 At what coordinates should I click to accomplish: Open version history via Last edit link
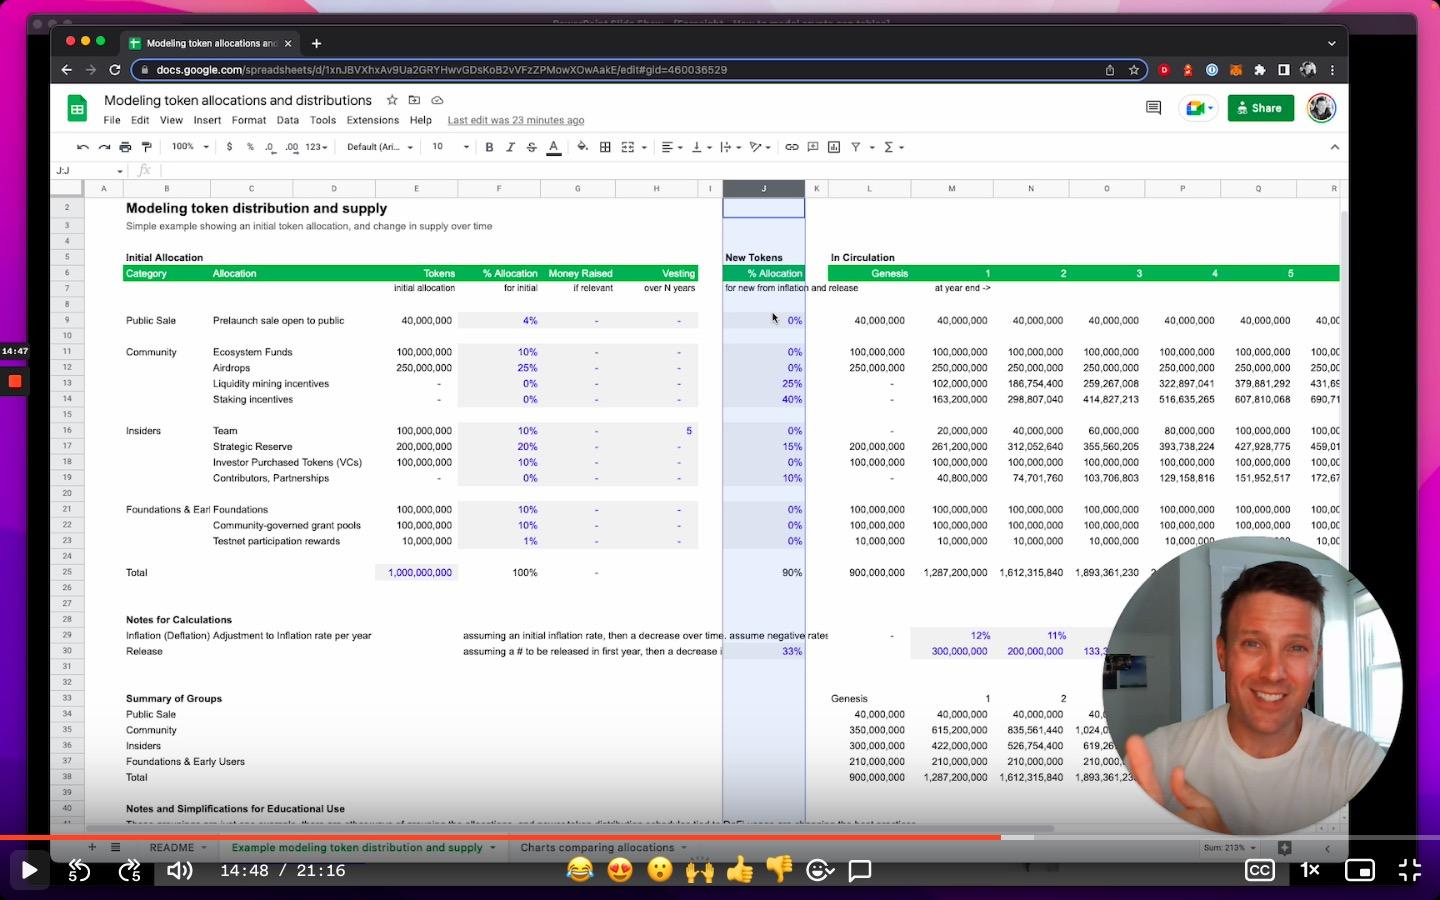coord(515,120)
